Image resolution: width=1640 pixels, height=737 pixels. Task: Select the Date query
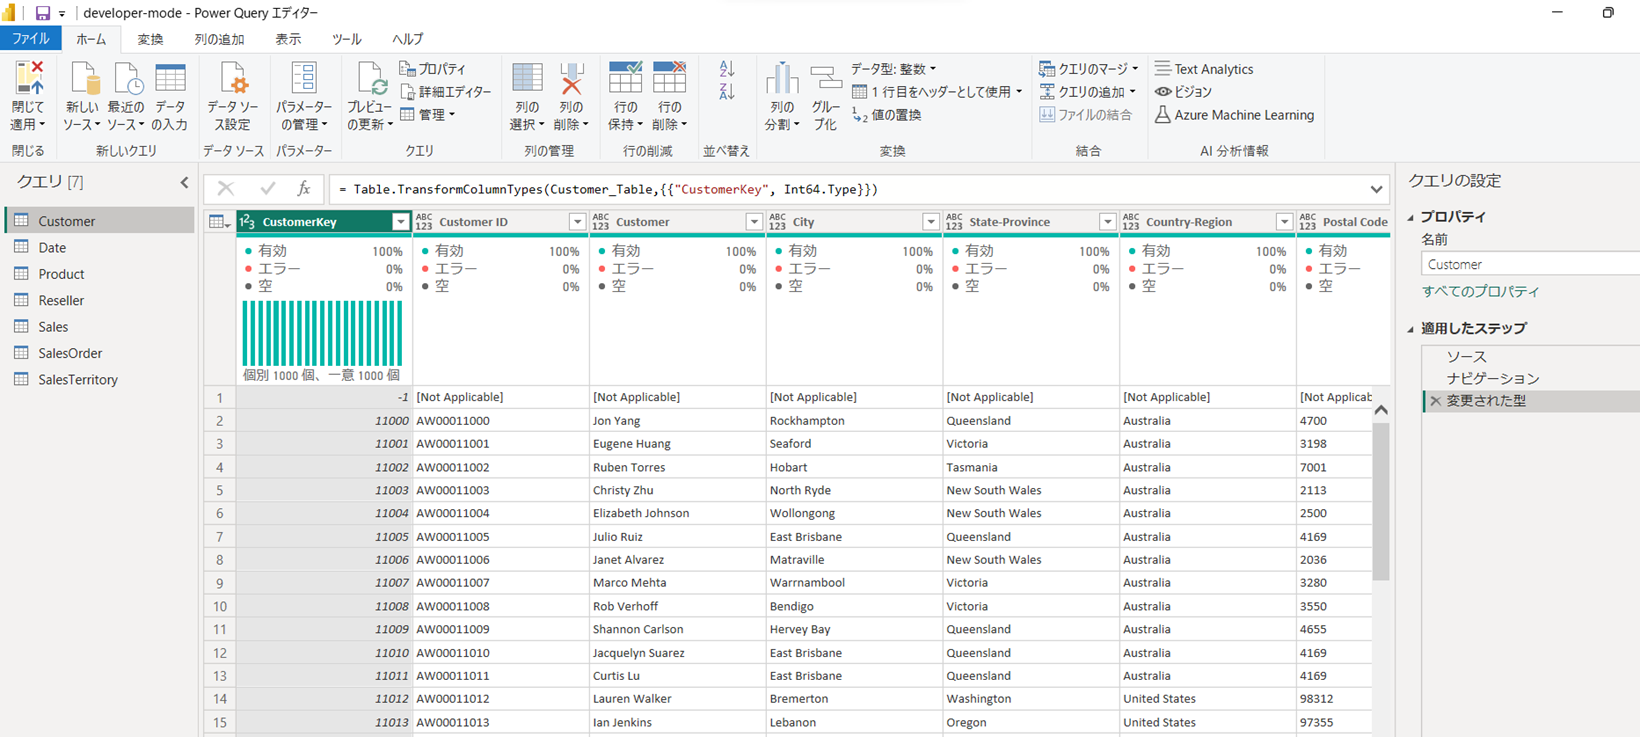(x=100, y=248)
